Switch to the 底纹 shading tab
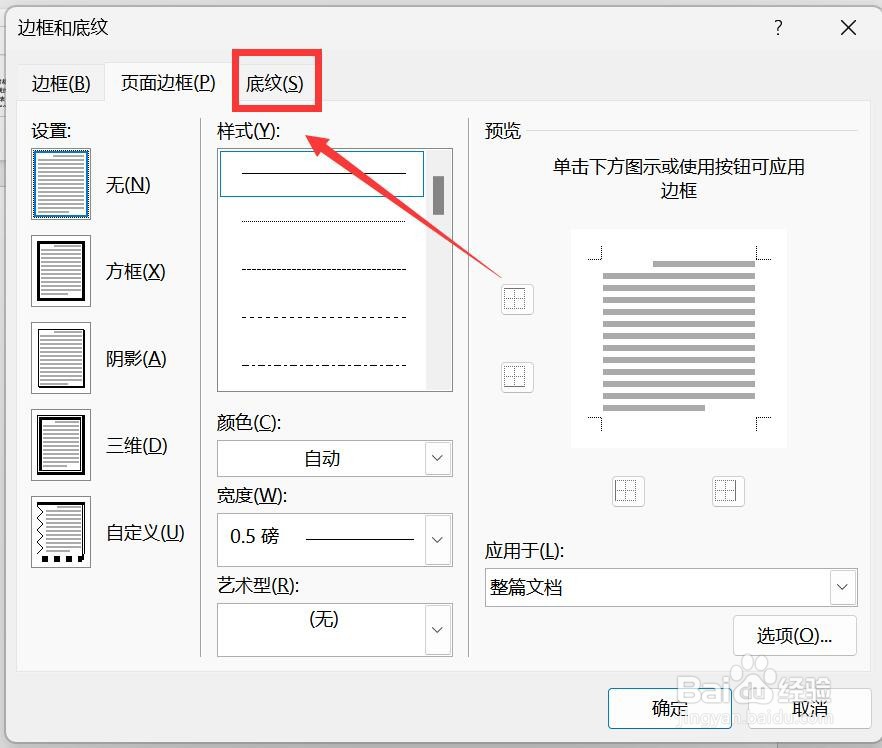The image size is (882, 748). coord(275,83)
